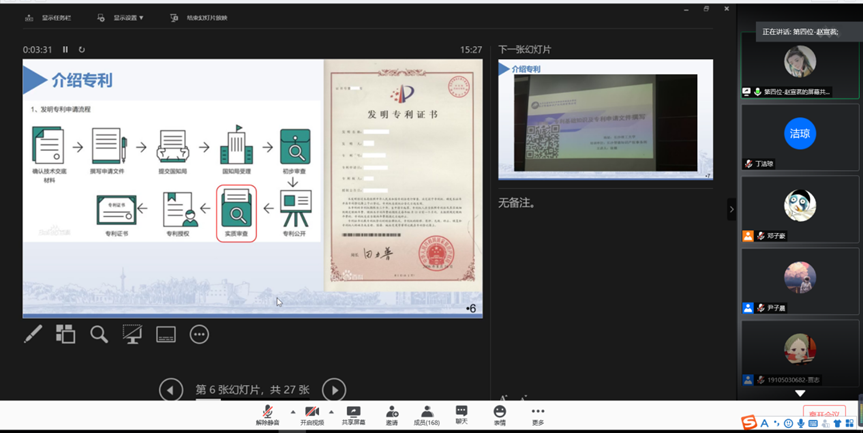Expand audio options arrow beside 解除静音
The image size is (863, 433).
292,412
